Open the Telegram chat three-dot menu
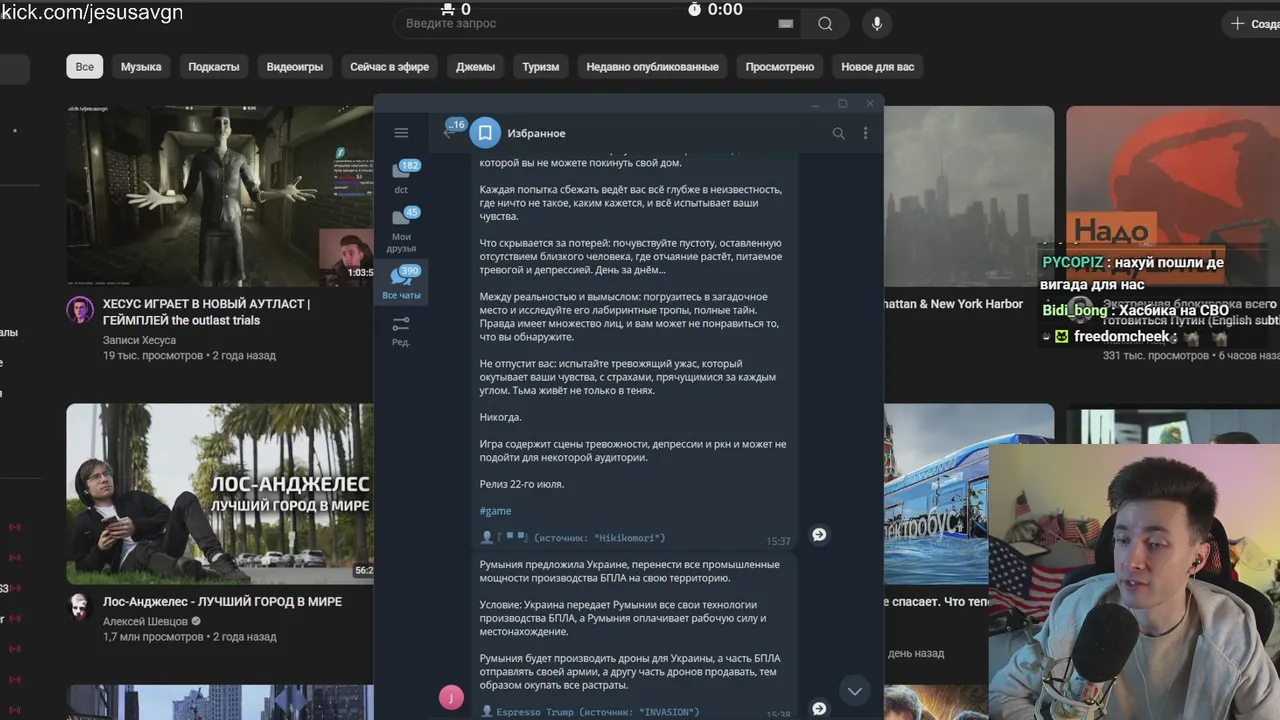The width and height of the screenshot is (1280, 720). pyautogui.click(x=865, y=133)
